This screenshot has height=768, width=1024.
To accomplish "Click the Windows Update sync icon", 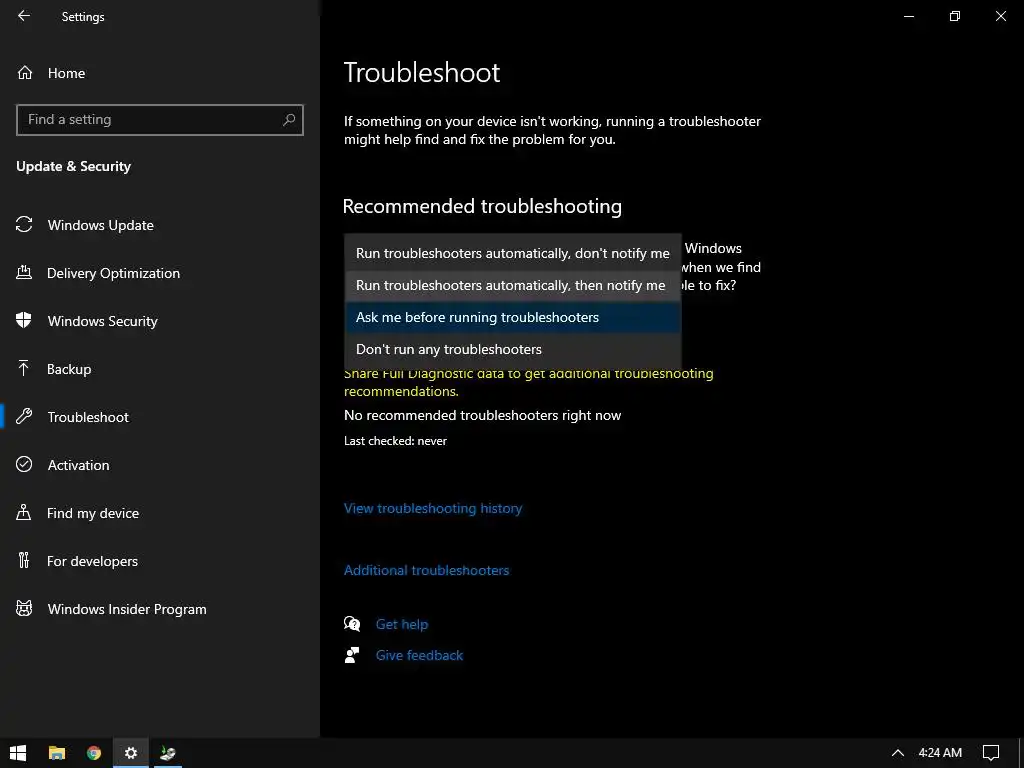I will pos(24,225).
